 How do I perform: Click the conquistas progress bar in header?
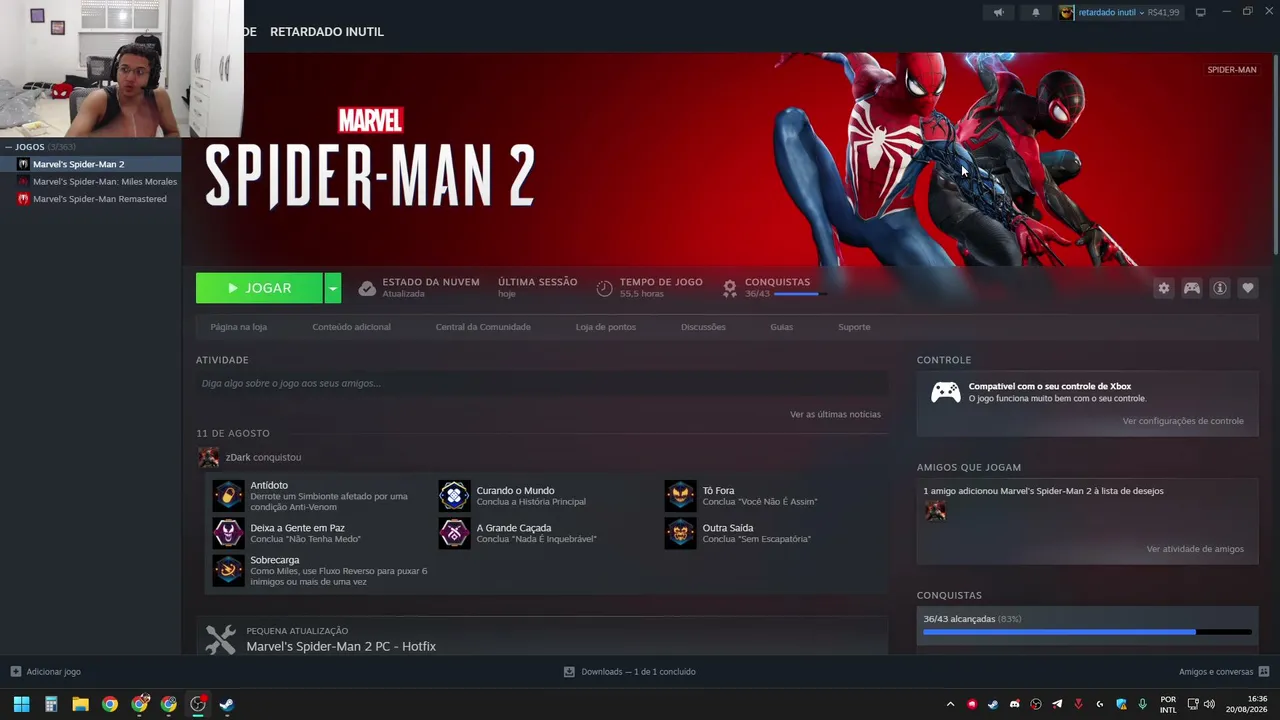point(800,294)
